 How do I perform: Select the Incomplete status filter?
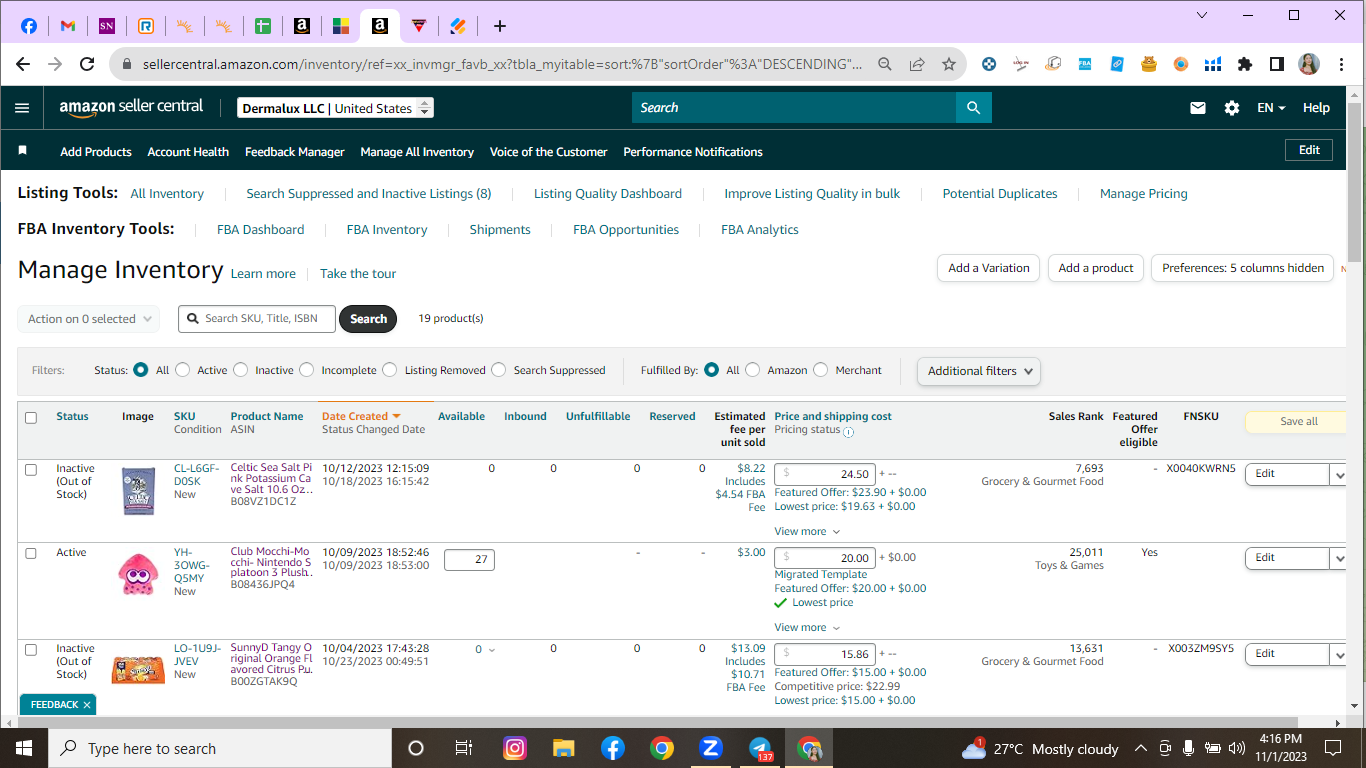click(x=307, y=370)
